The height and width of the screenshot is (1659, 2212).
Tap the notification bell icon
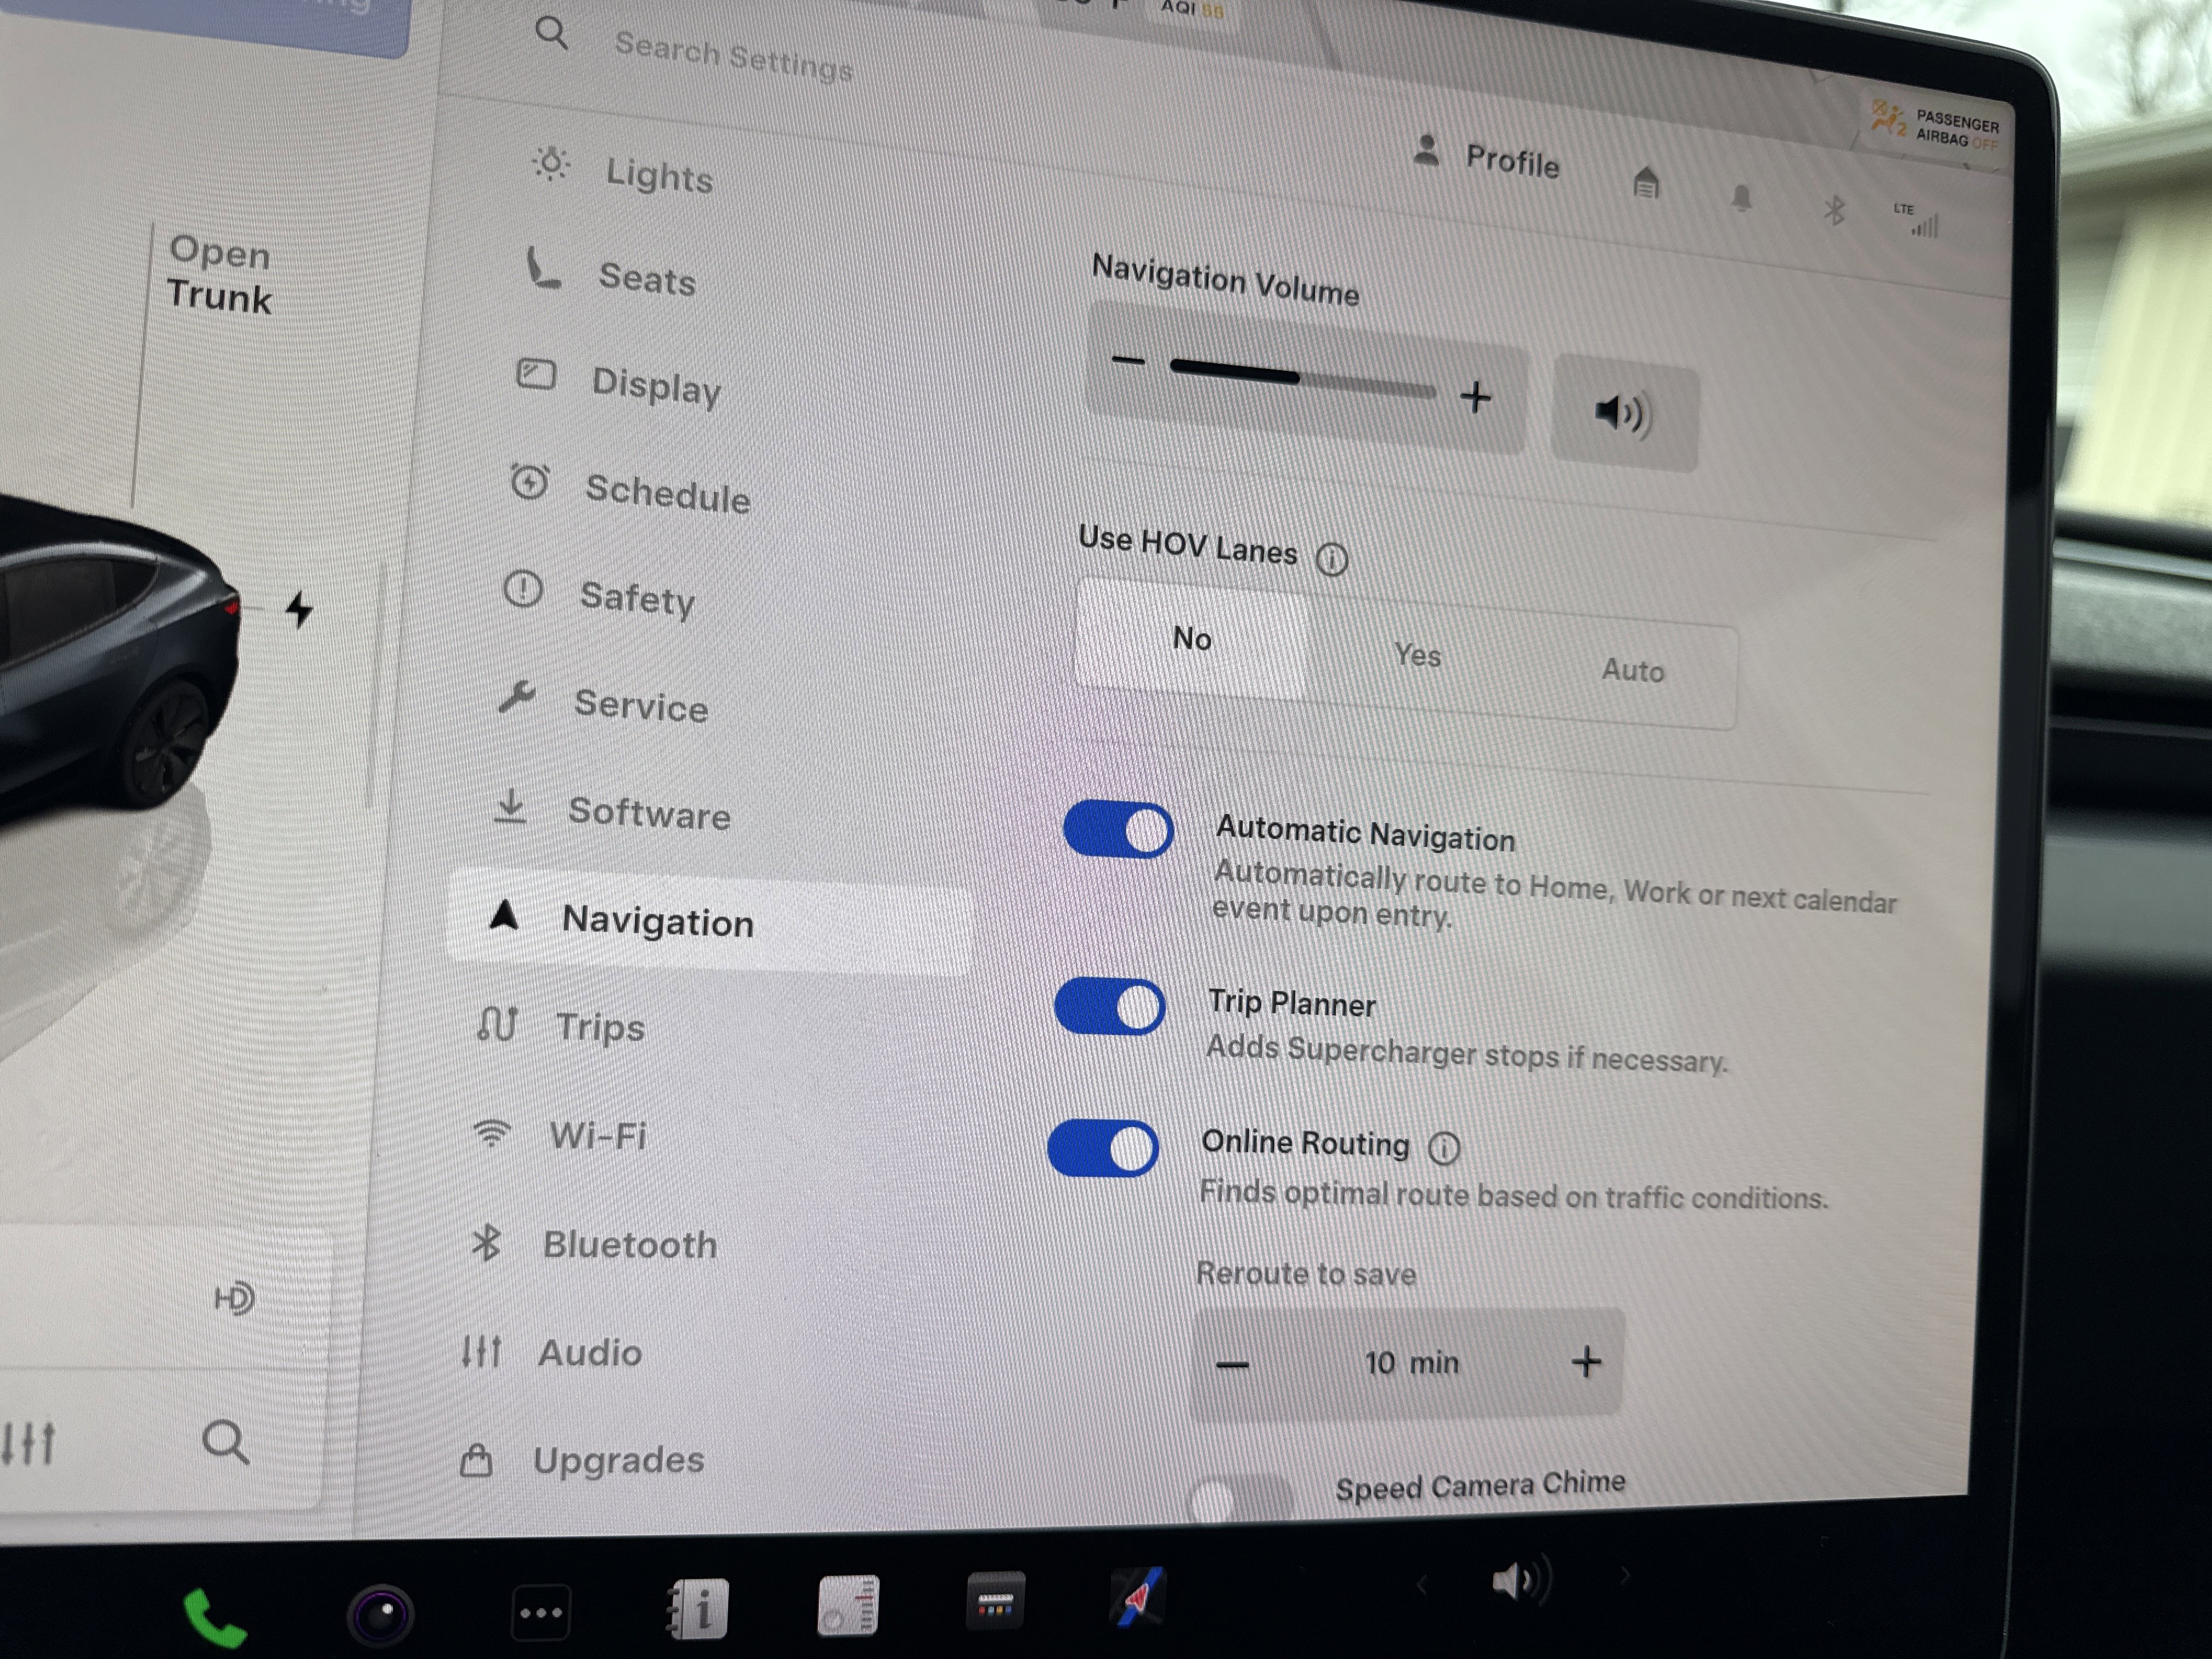[1741, 198]
